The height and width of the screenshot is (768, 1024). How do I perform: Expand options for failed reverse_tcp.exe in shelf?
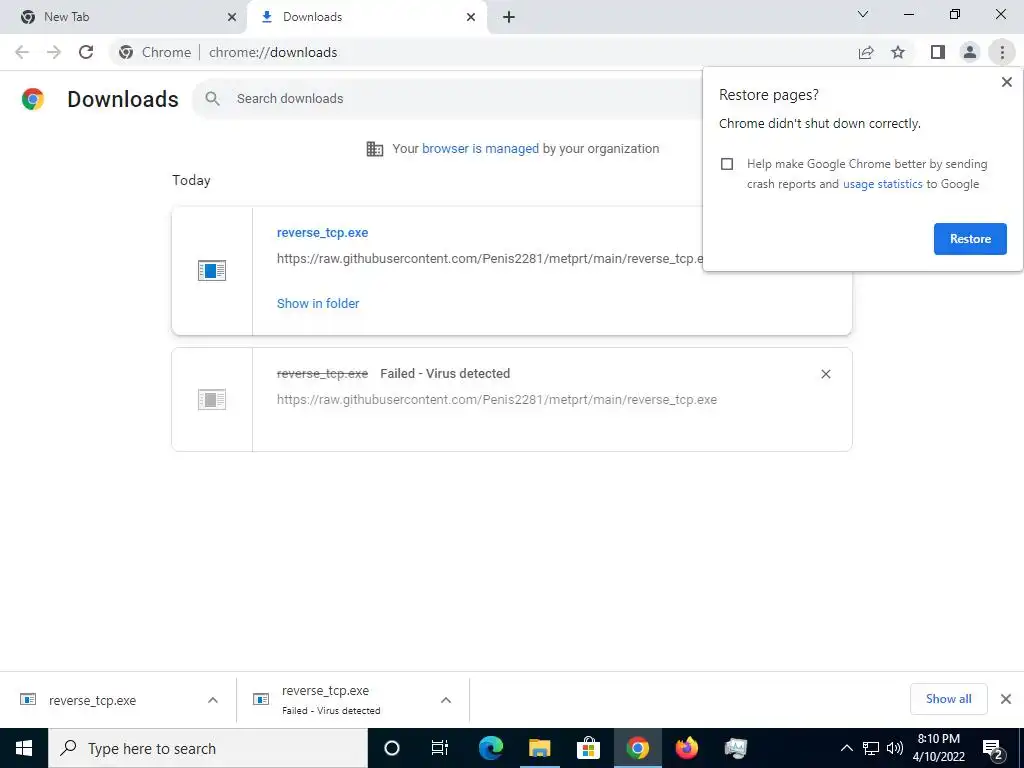445,700
